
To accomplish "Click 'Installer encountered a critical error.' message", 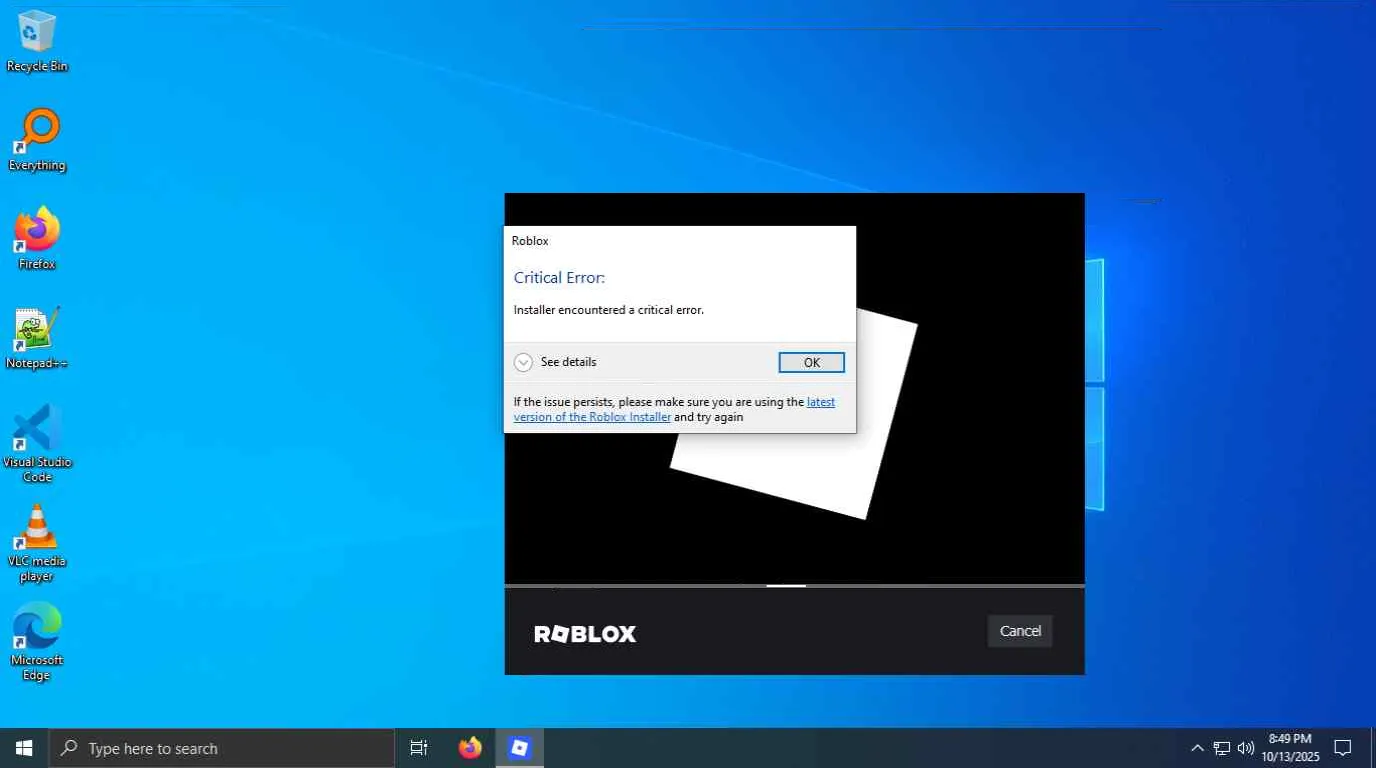I will [609, 310].
